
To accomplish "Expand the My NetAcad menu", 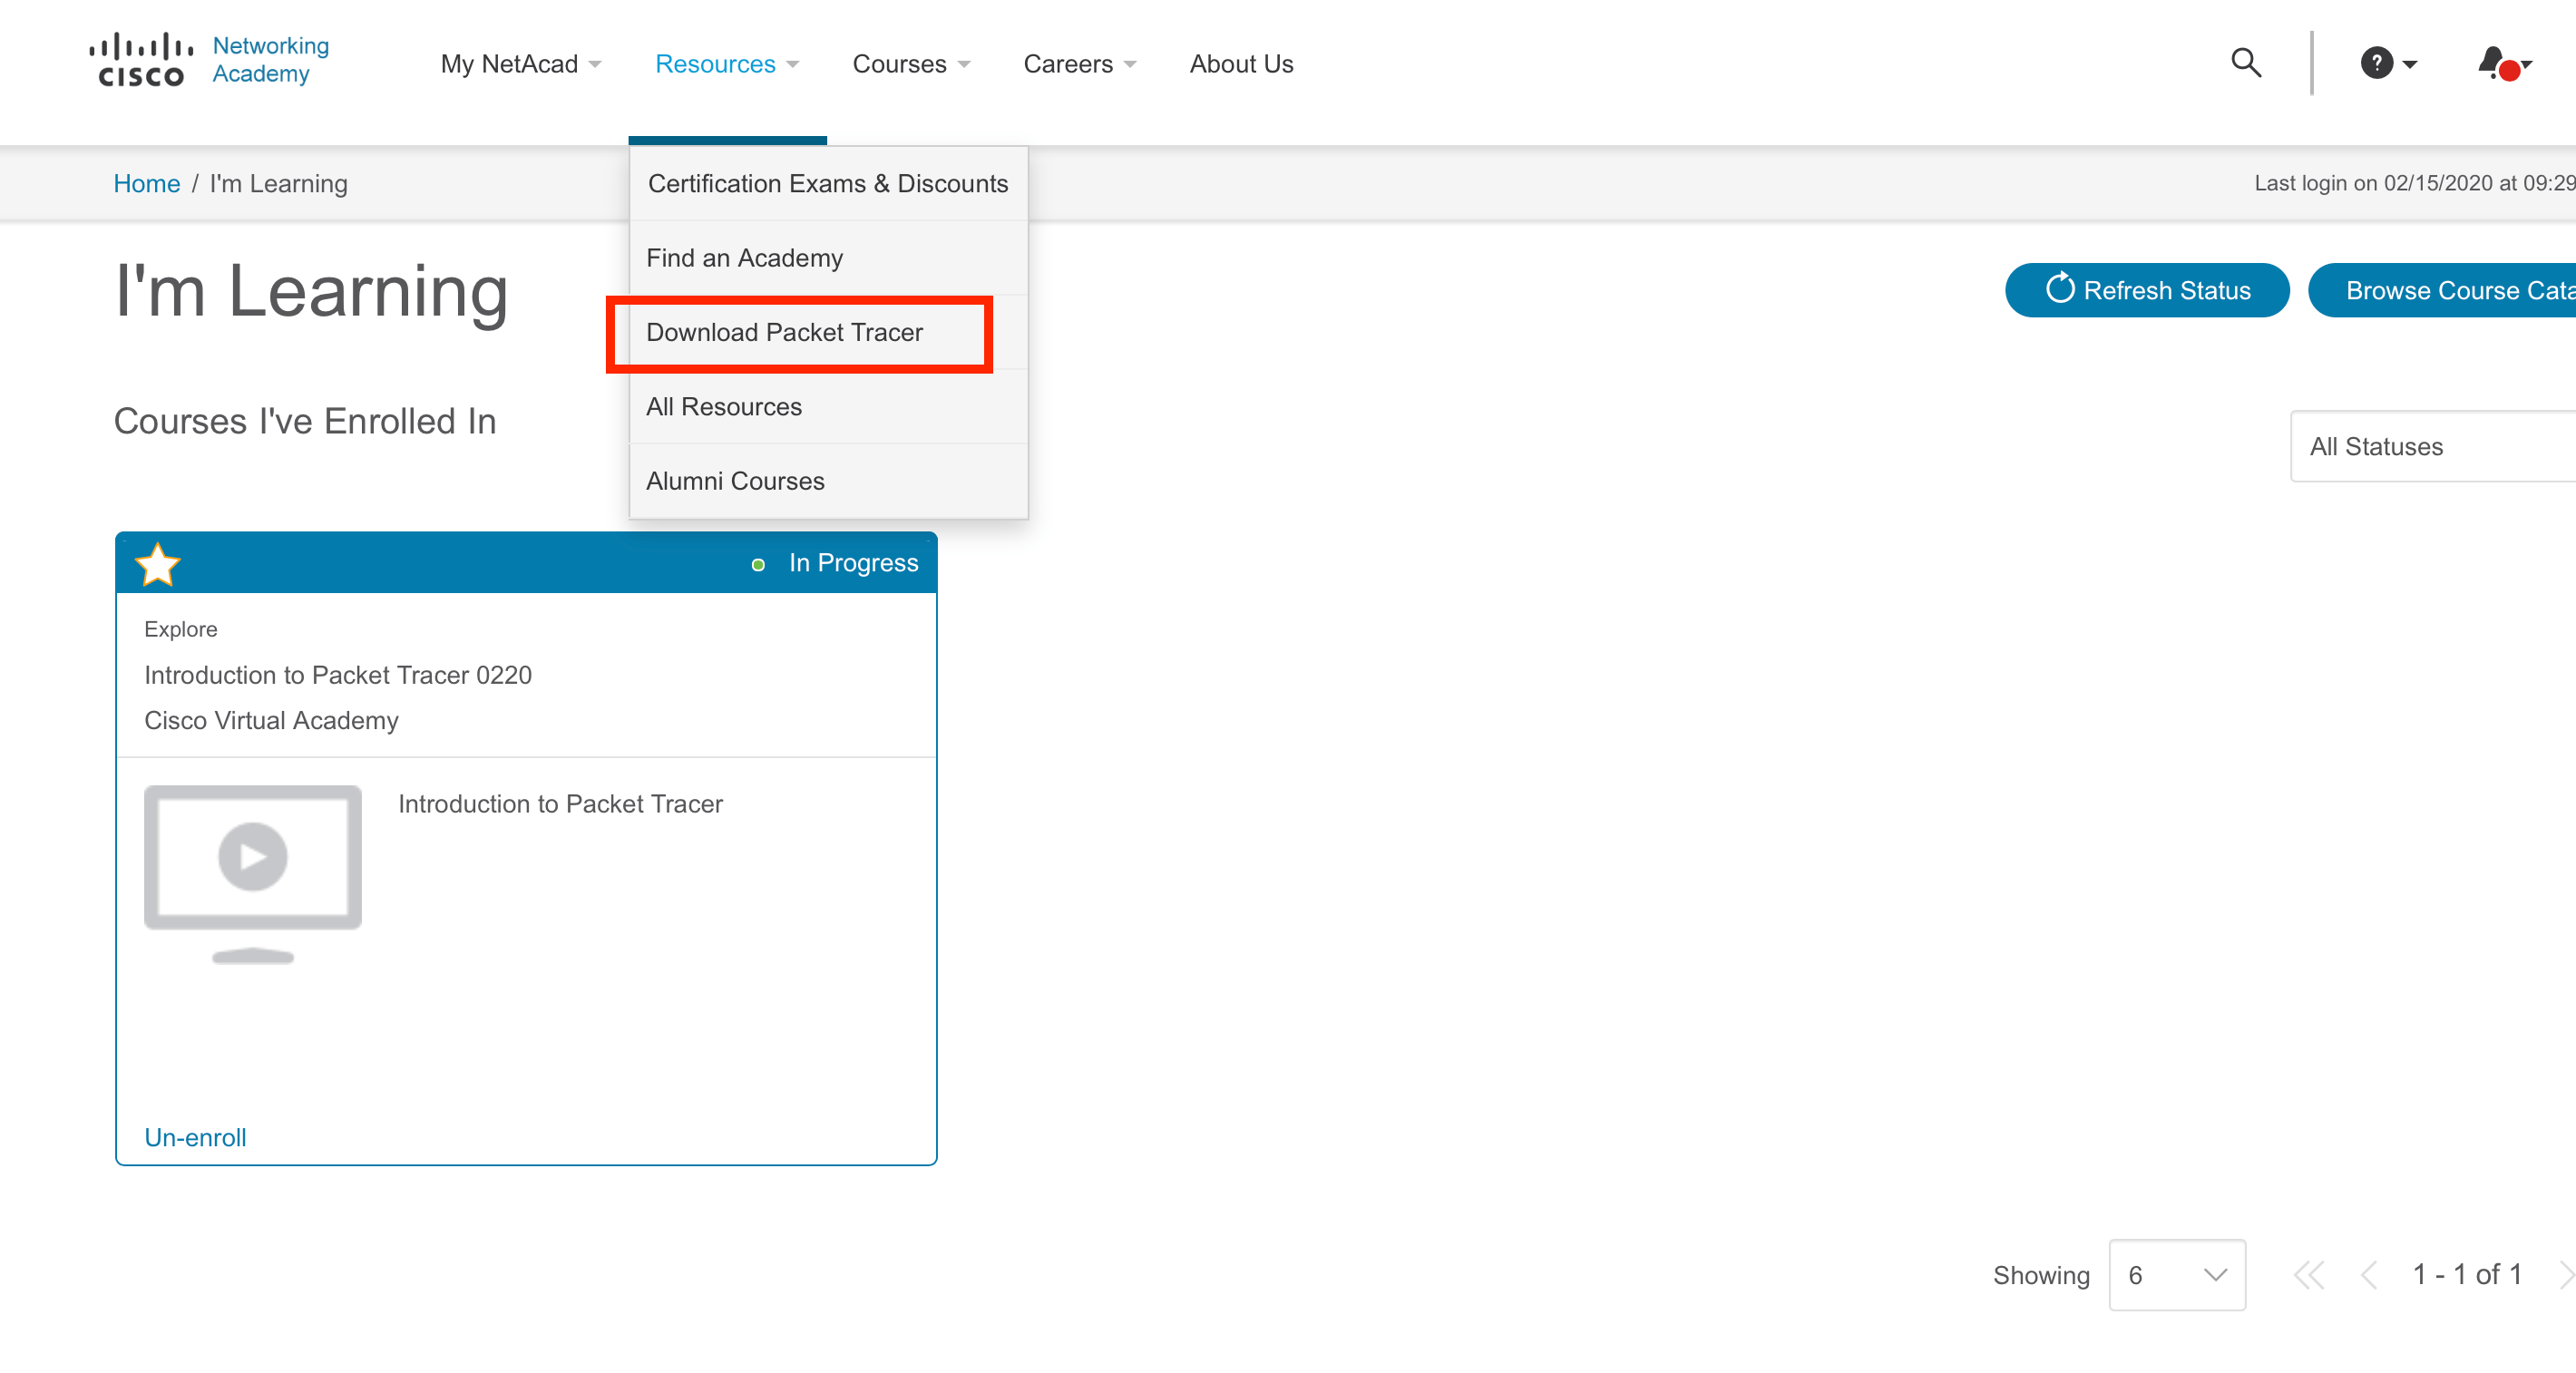I will [520, 64].
